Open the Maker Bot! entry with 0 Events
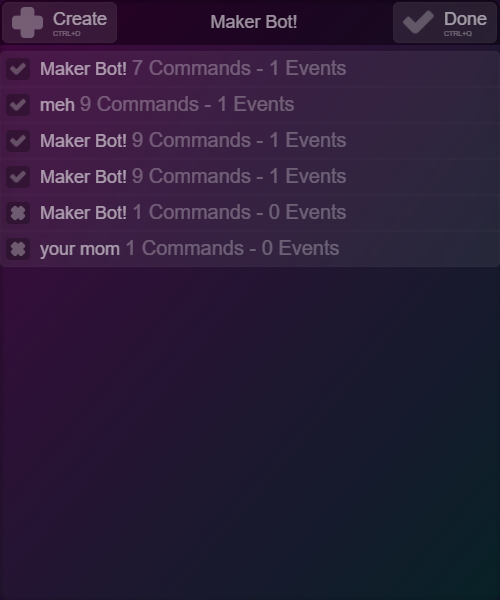 (250, 213)
